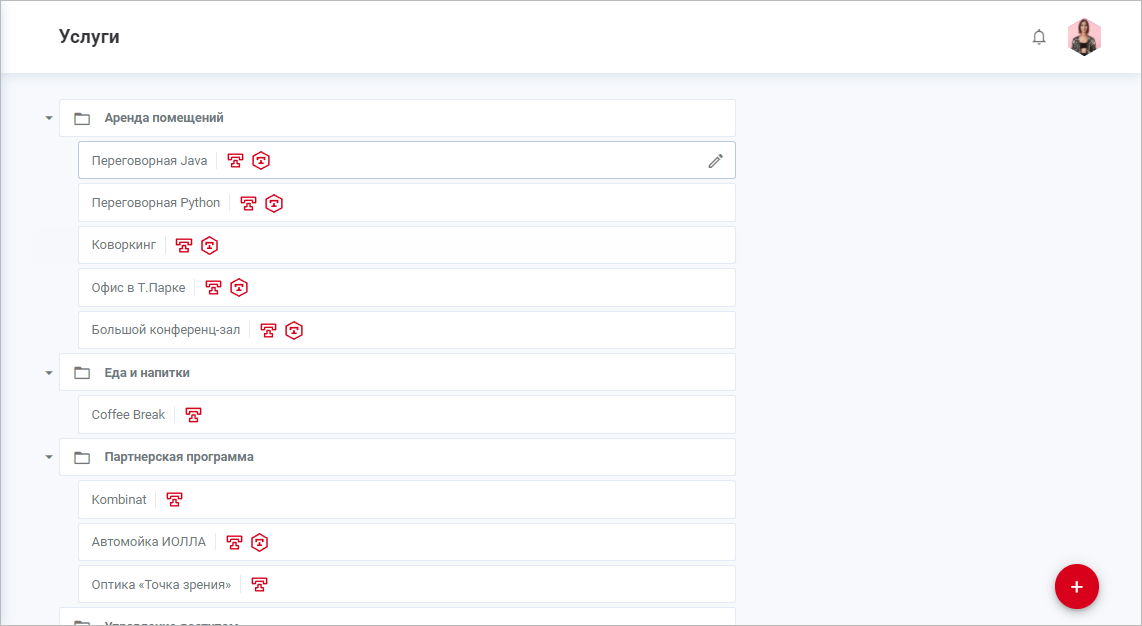Click the hexagon icon beside Коворкинг
Image resolution: width=1142 pixels, height=626 pixels.
[209, 246]
